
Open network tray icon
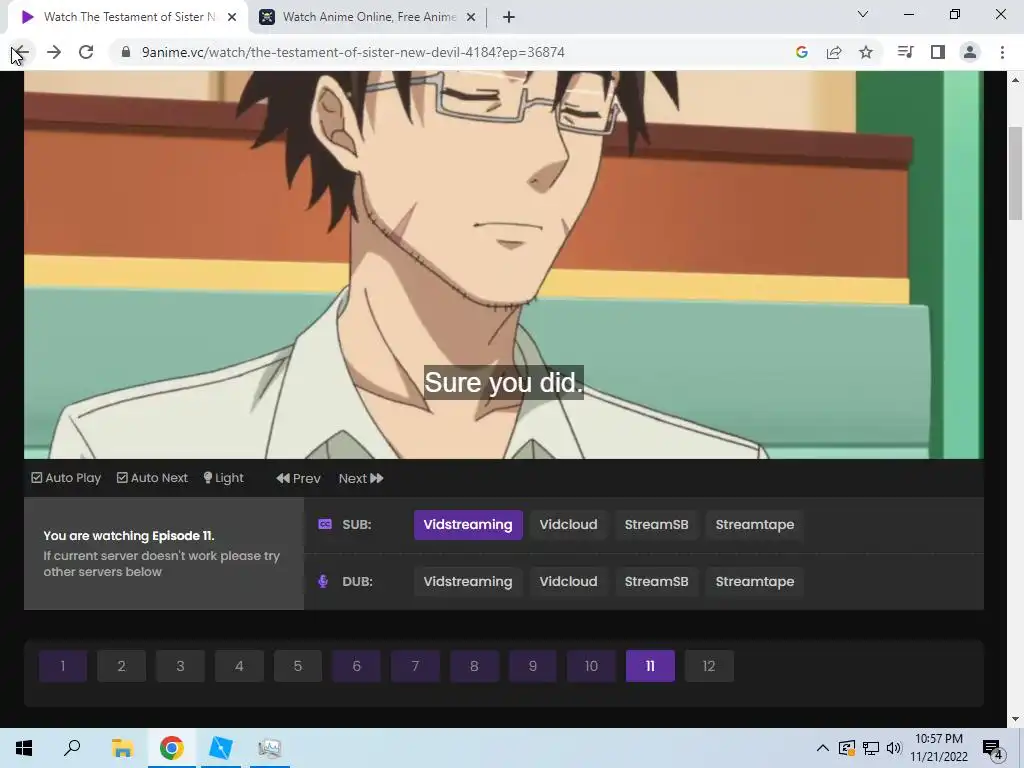pyautogui.click(x=871, y=748)
